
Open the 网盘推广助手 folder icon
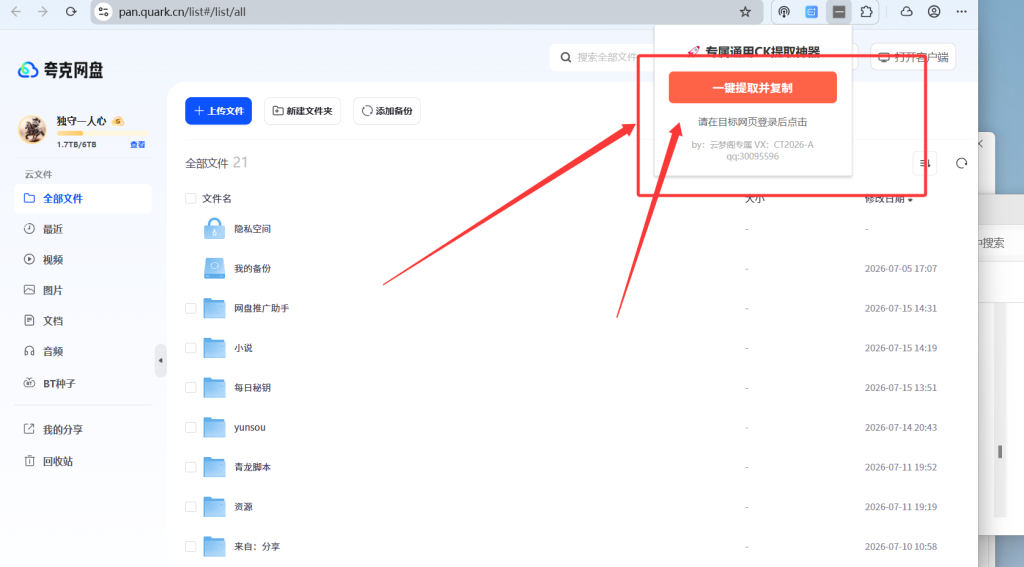point(214,308)
